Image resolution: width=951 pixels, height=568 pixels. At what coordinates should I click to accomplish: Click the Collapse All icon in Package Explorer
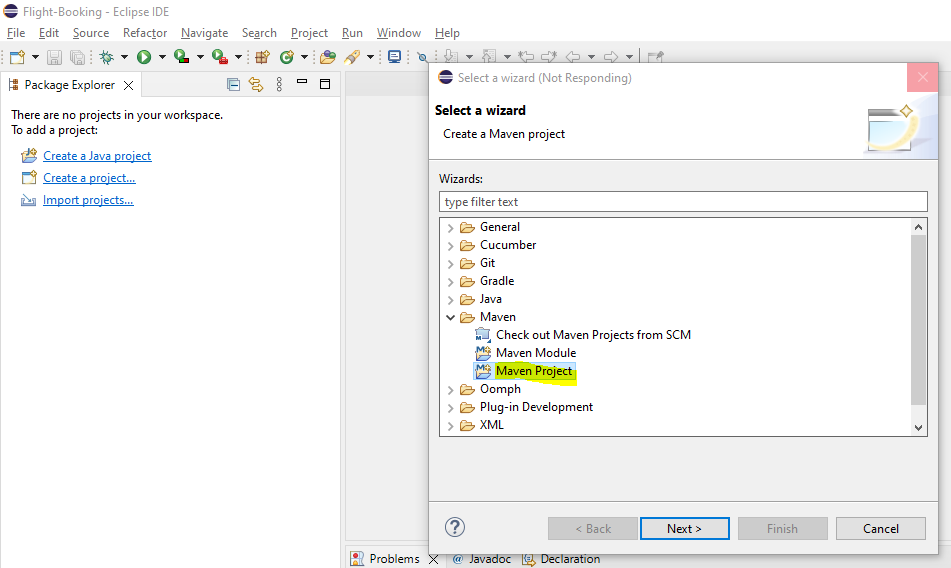(x=234, y=84)
